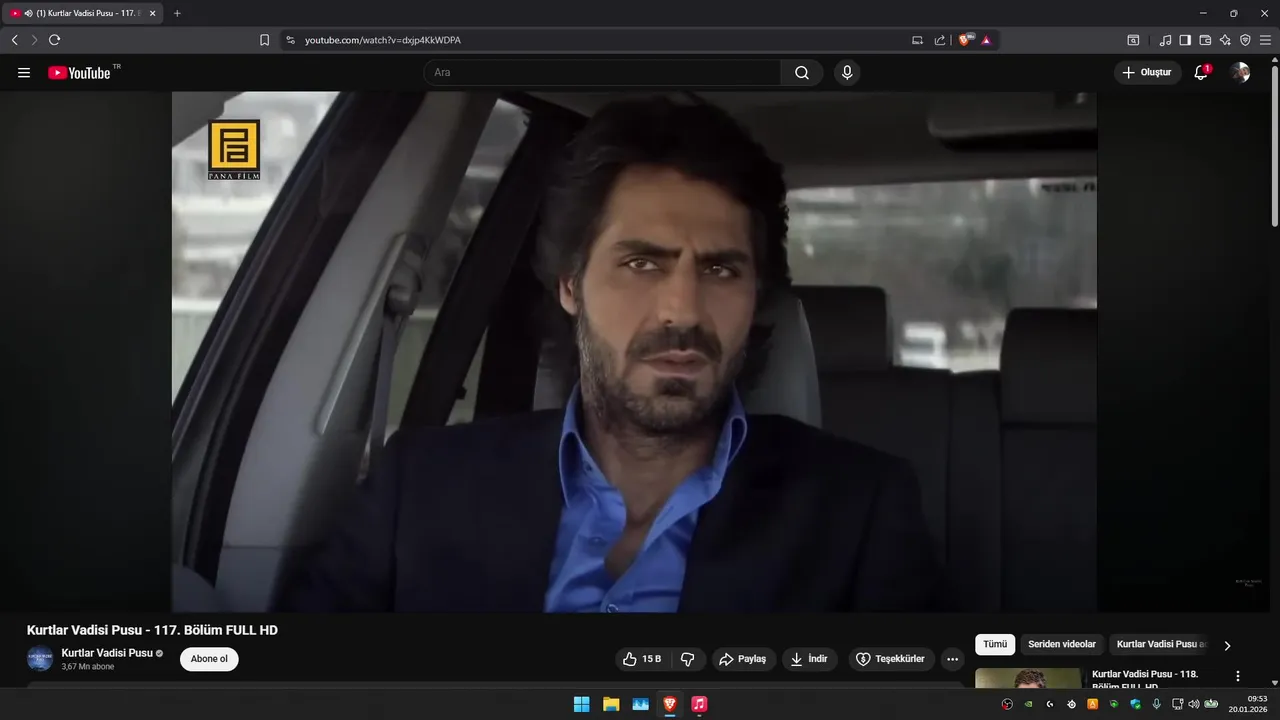Open more actions three-dot menu under video

[952, 659]
